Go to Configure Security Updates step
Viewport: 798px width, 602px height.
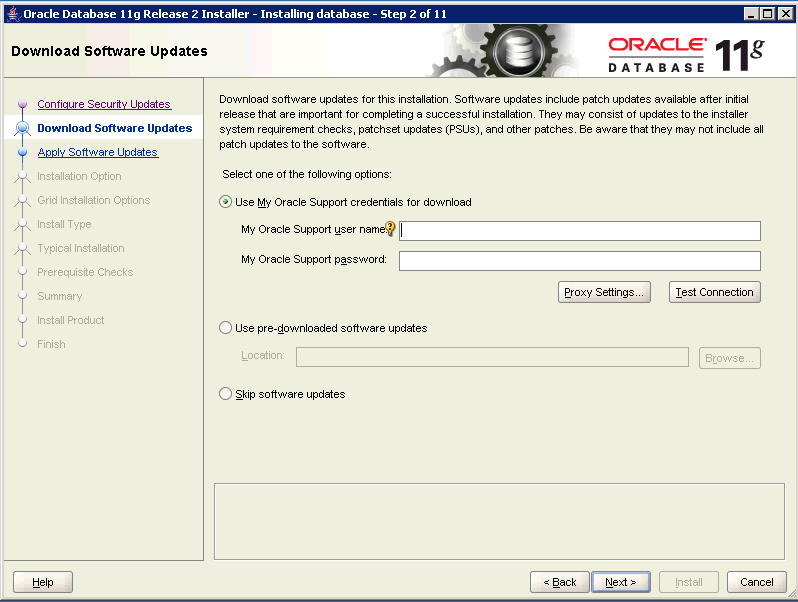click(104, 104)
